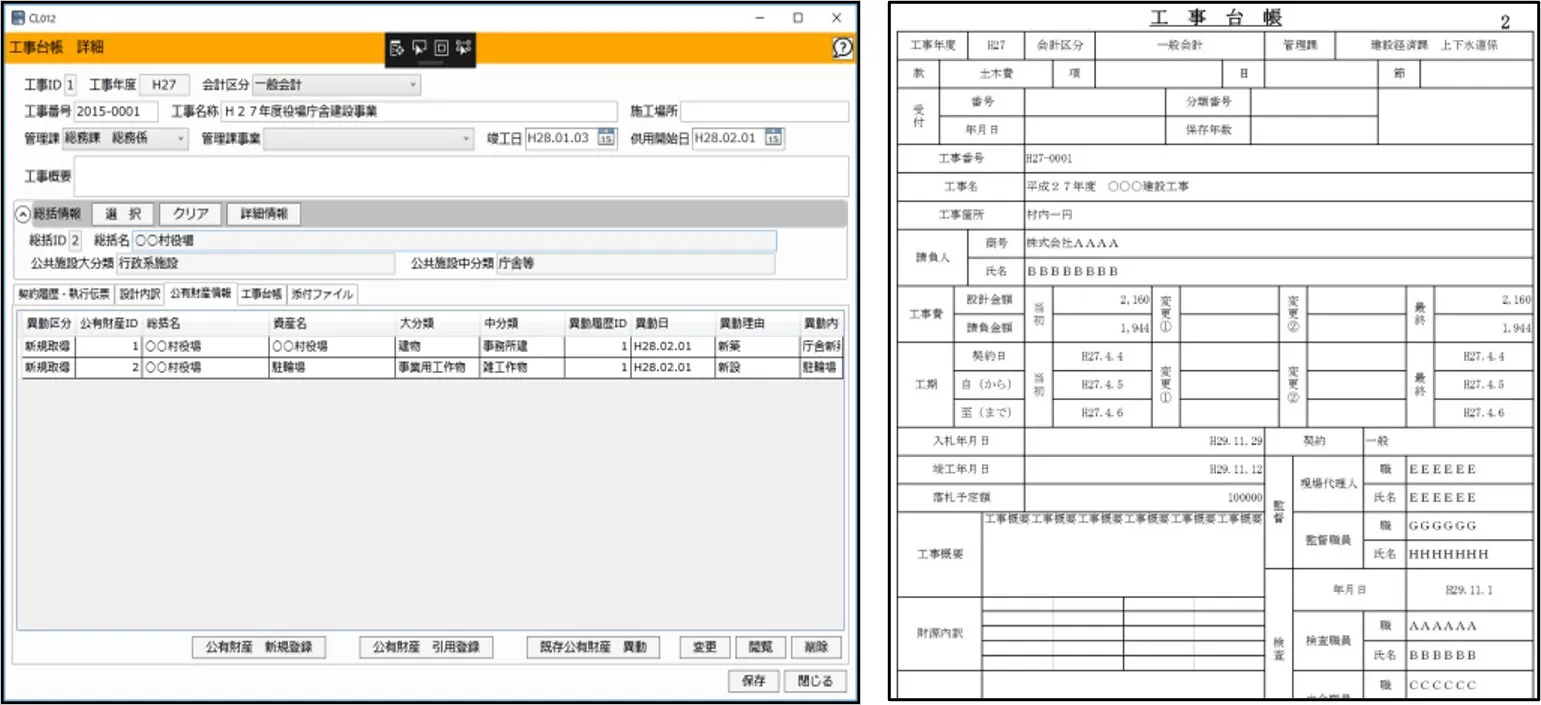This screenshot has width=1541, height=705.
Task: Click the 資産名 column header
Action: pos(333,324)
